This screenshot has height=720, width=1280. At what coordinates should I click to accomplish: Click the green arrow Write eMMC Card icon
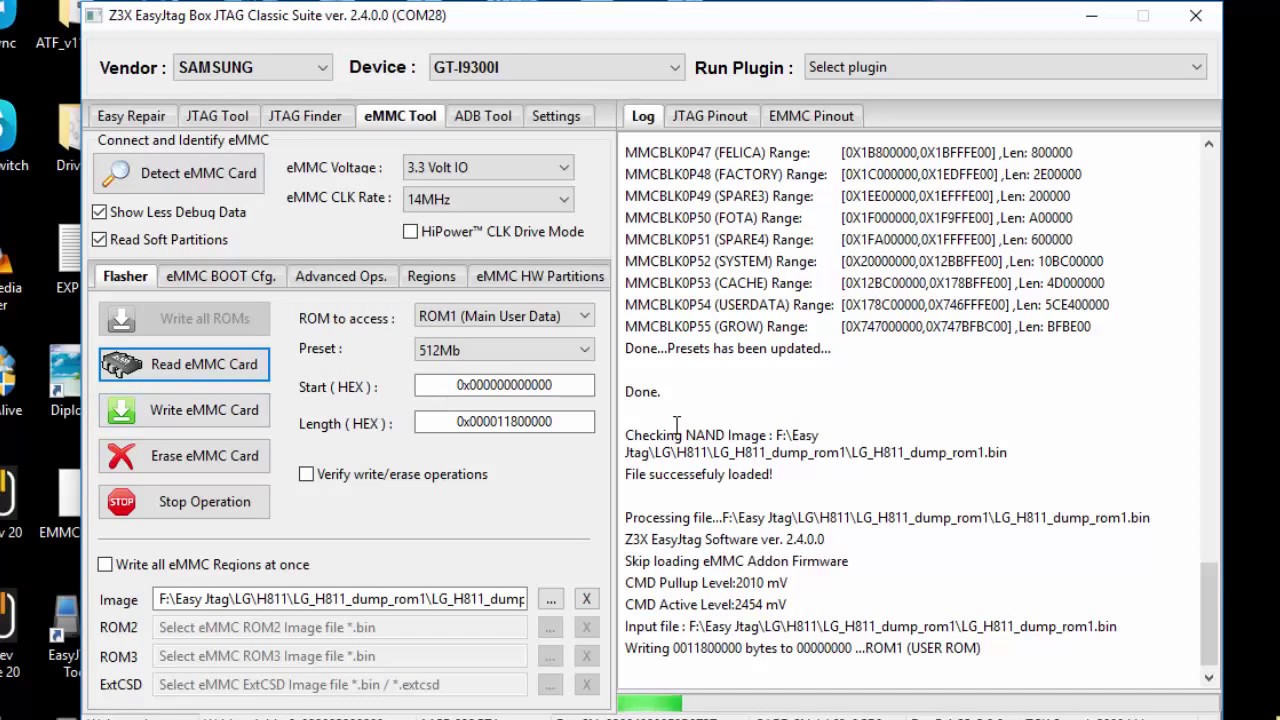[121, 410]
